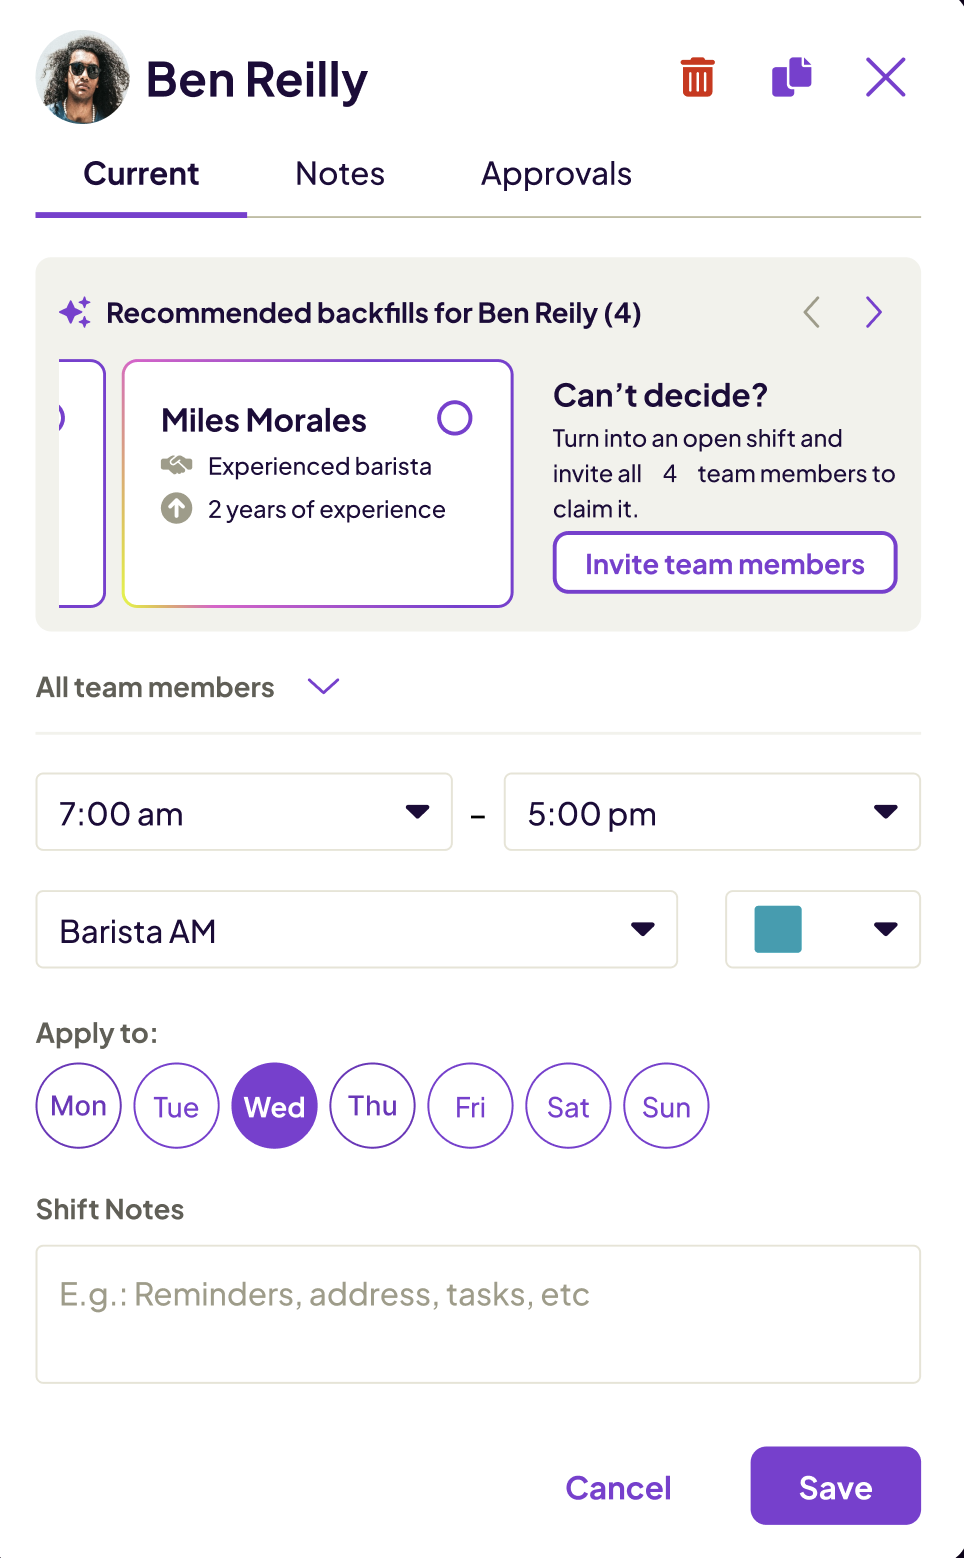Image resolution: width=964 pixels, height=1558 pixels.
Task: Click Ben Reilly's profile avatar
Action: point(82,78)
